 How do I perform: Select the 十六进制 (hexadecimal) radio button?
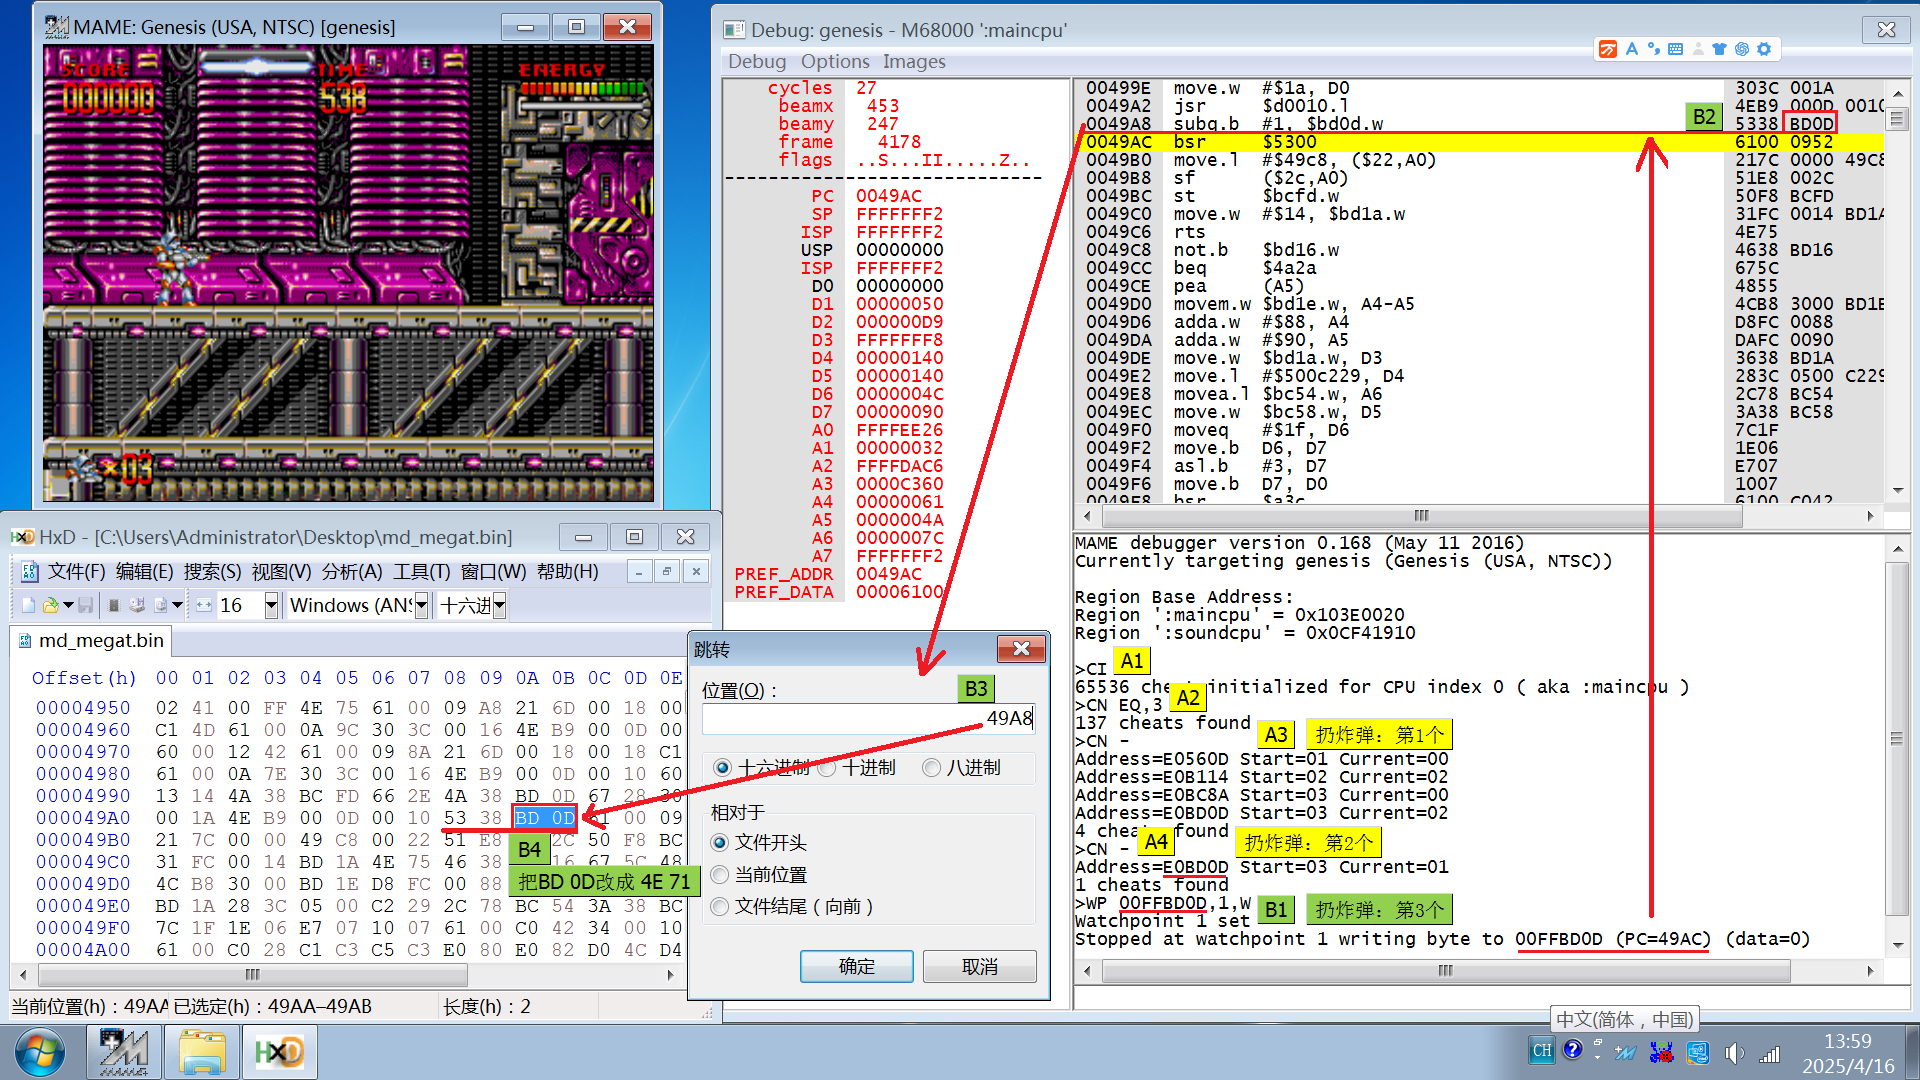tap(722, 768)
